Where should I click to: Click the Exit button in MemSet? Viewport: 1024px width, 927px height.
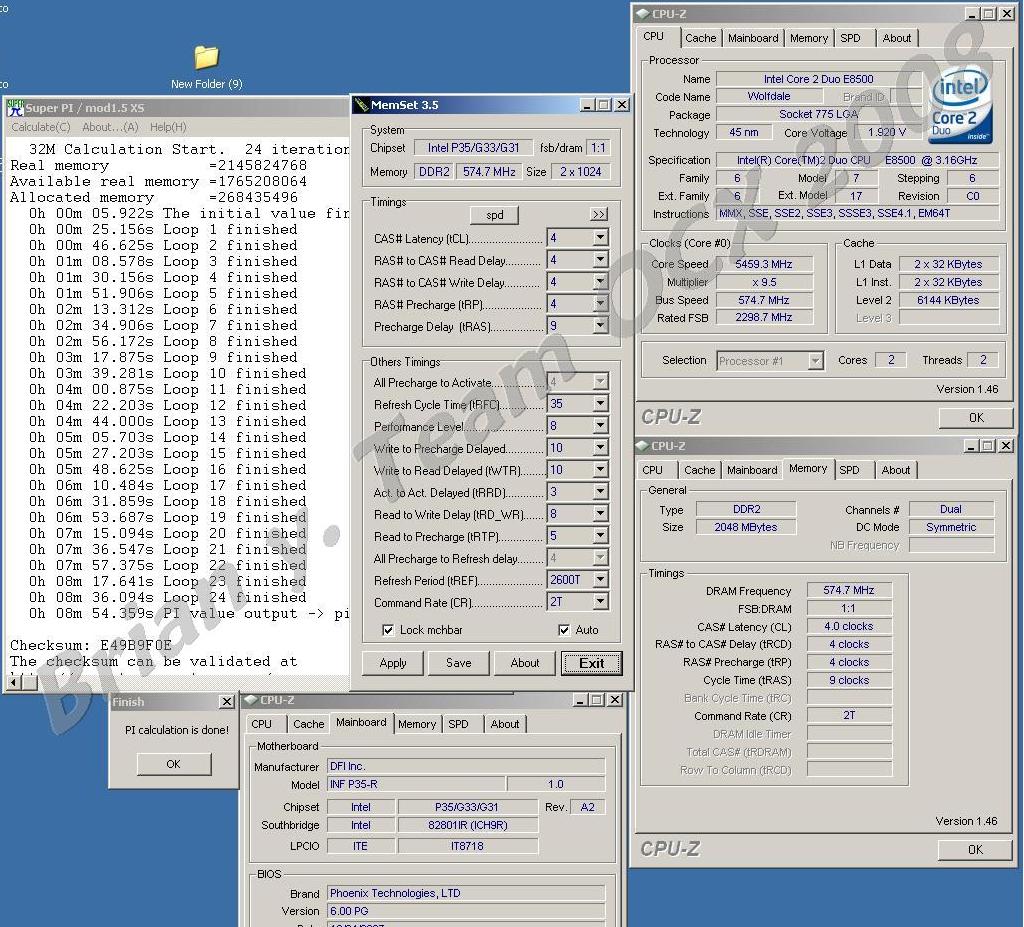pyautogui.click(x=592, y=663)
